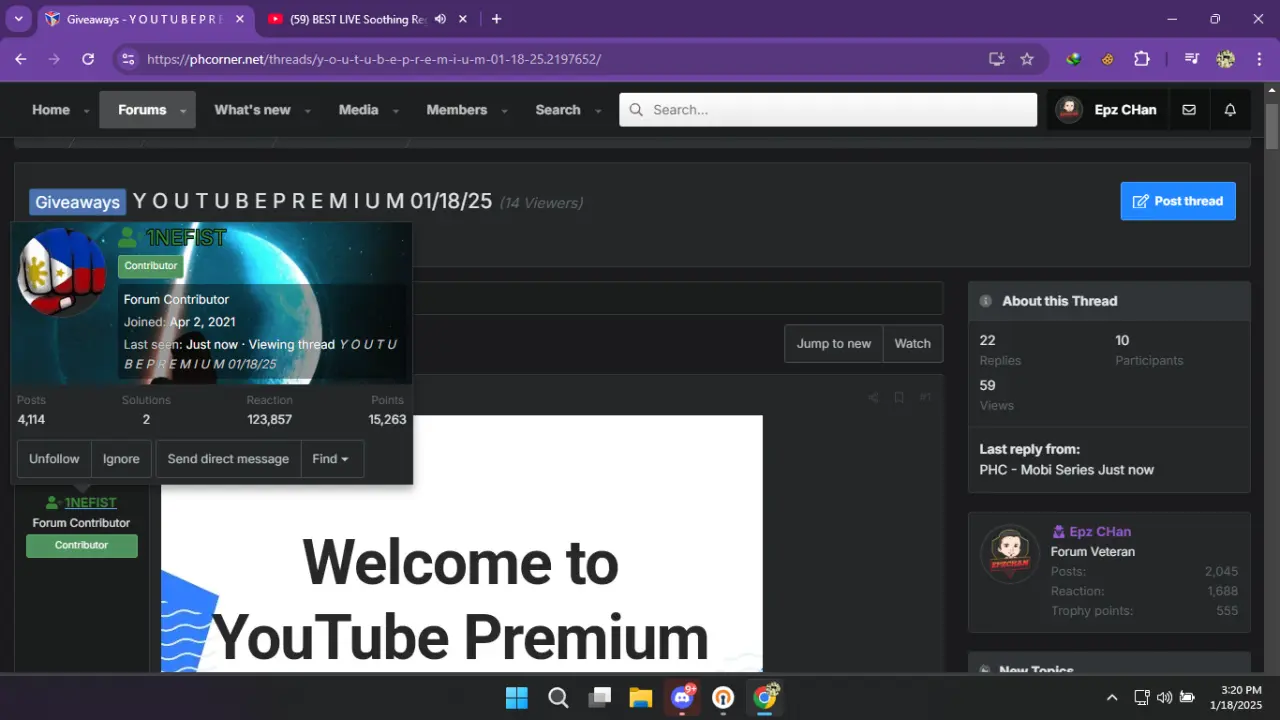Click the Post thread button

tap(1178, 201)
